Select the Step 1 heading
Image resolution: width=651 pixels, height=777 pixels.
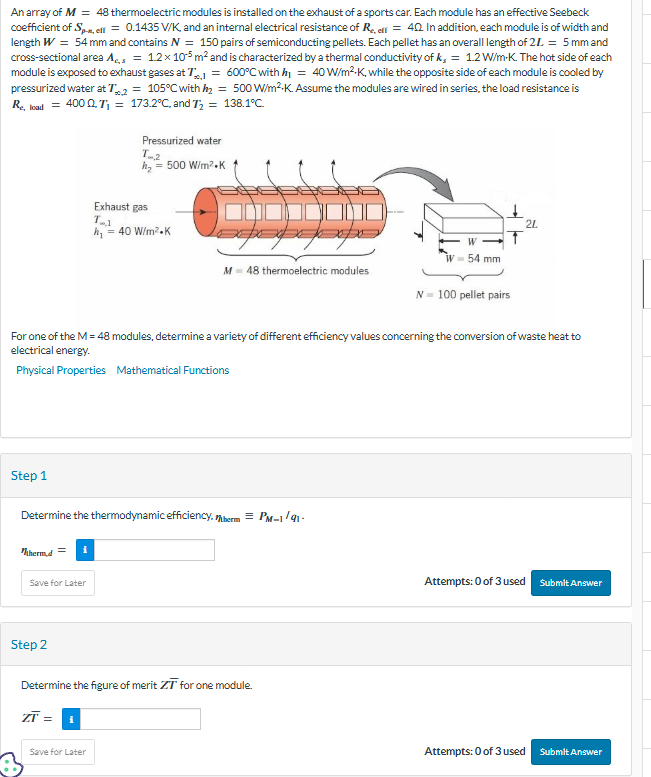pos(29,476)
